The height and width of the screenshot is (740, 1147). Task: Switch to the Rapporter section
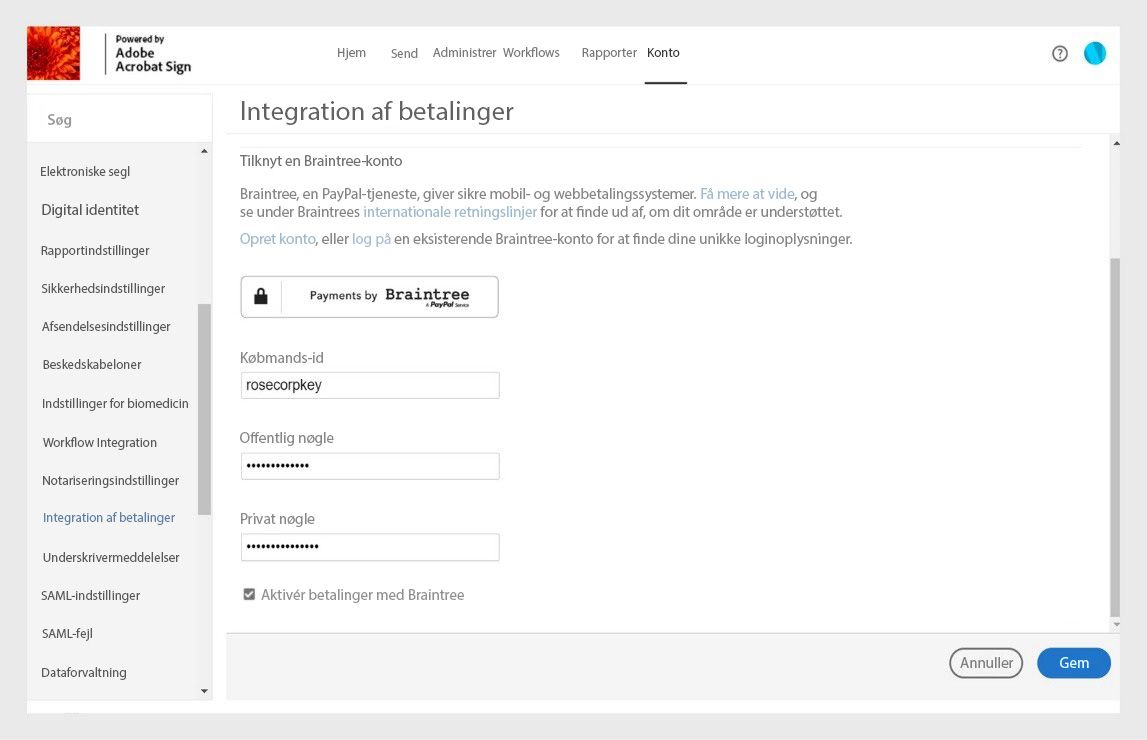609,52
